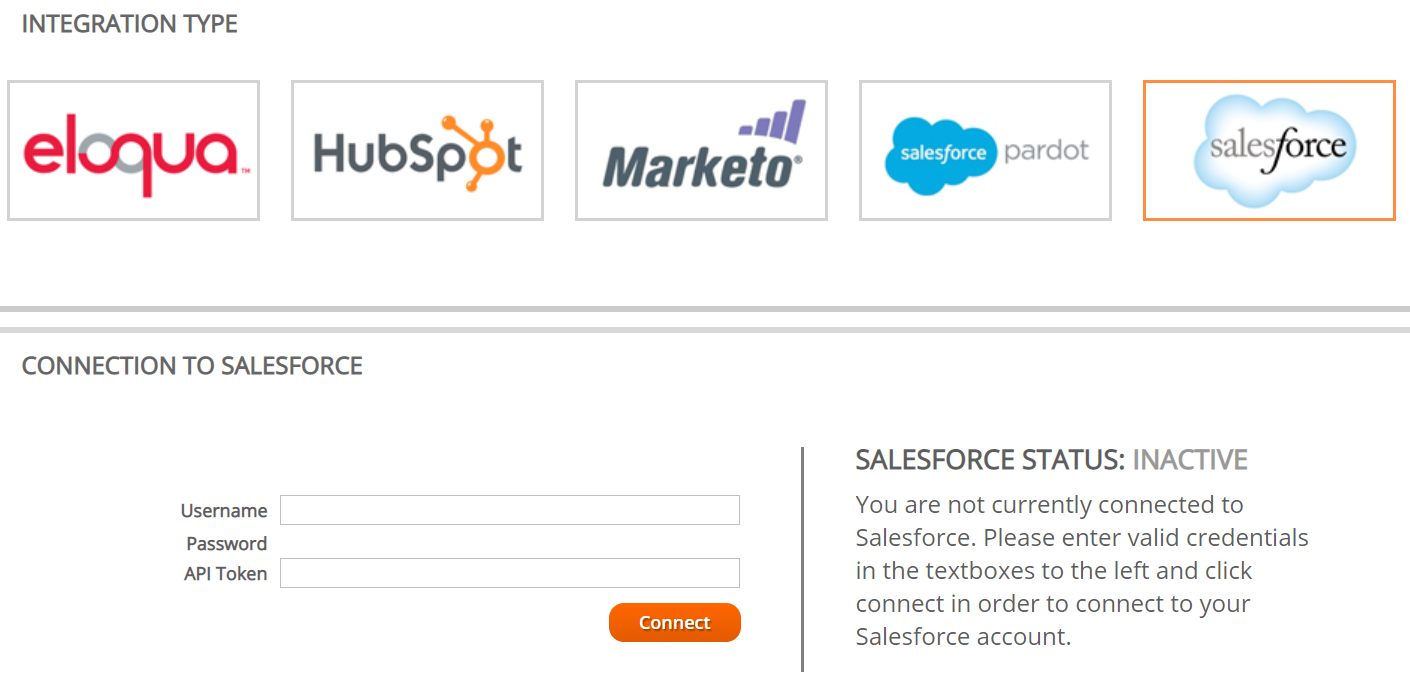Image resolution: width=1410 pixels, height=686 pixels.
Task: Click the gray double-line horizontal section divider
Action: (x=705, y=319)
